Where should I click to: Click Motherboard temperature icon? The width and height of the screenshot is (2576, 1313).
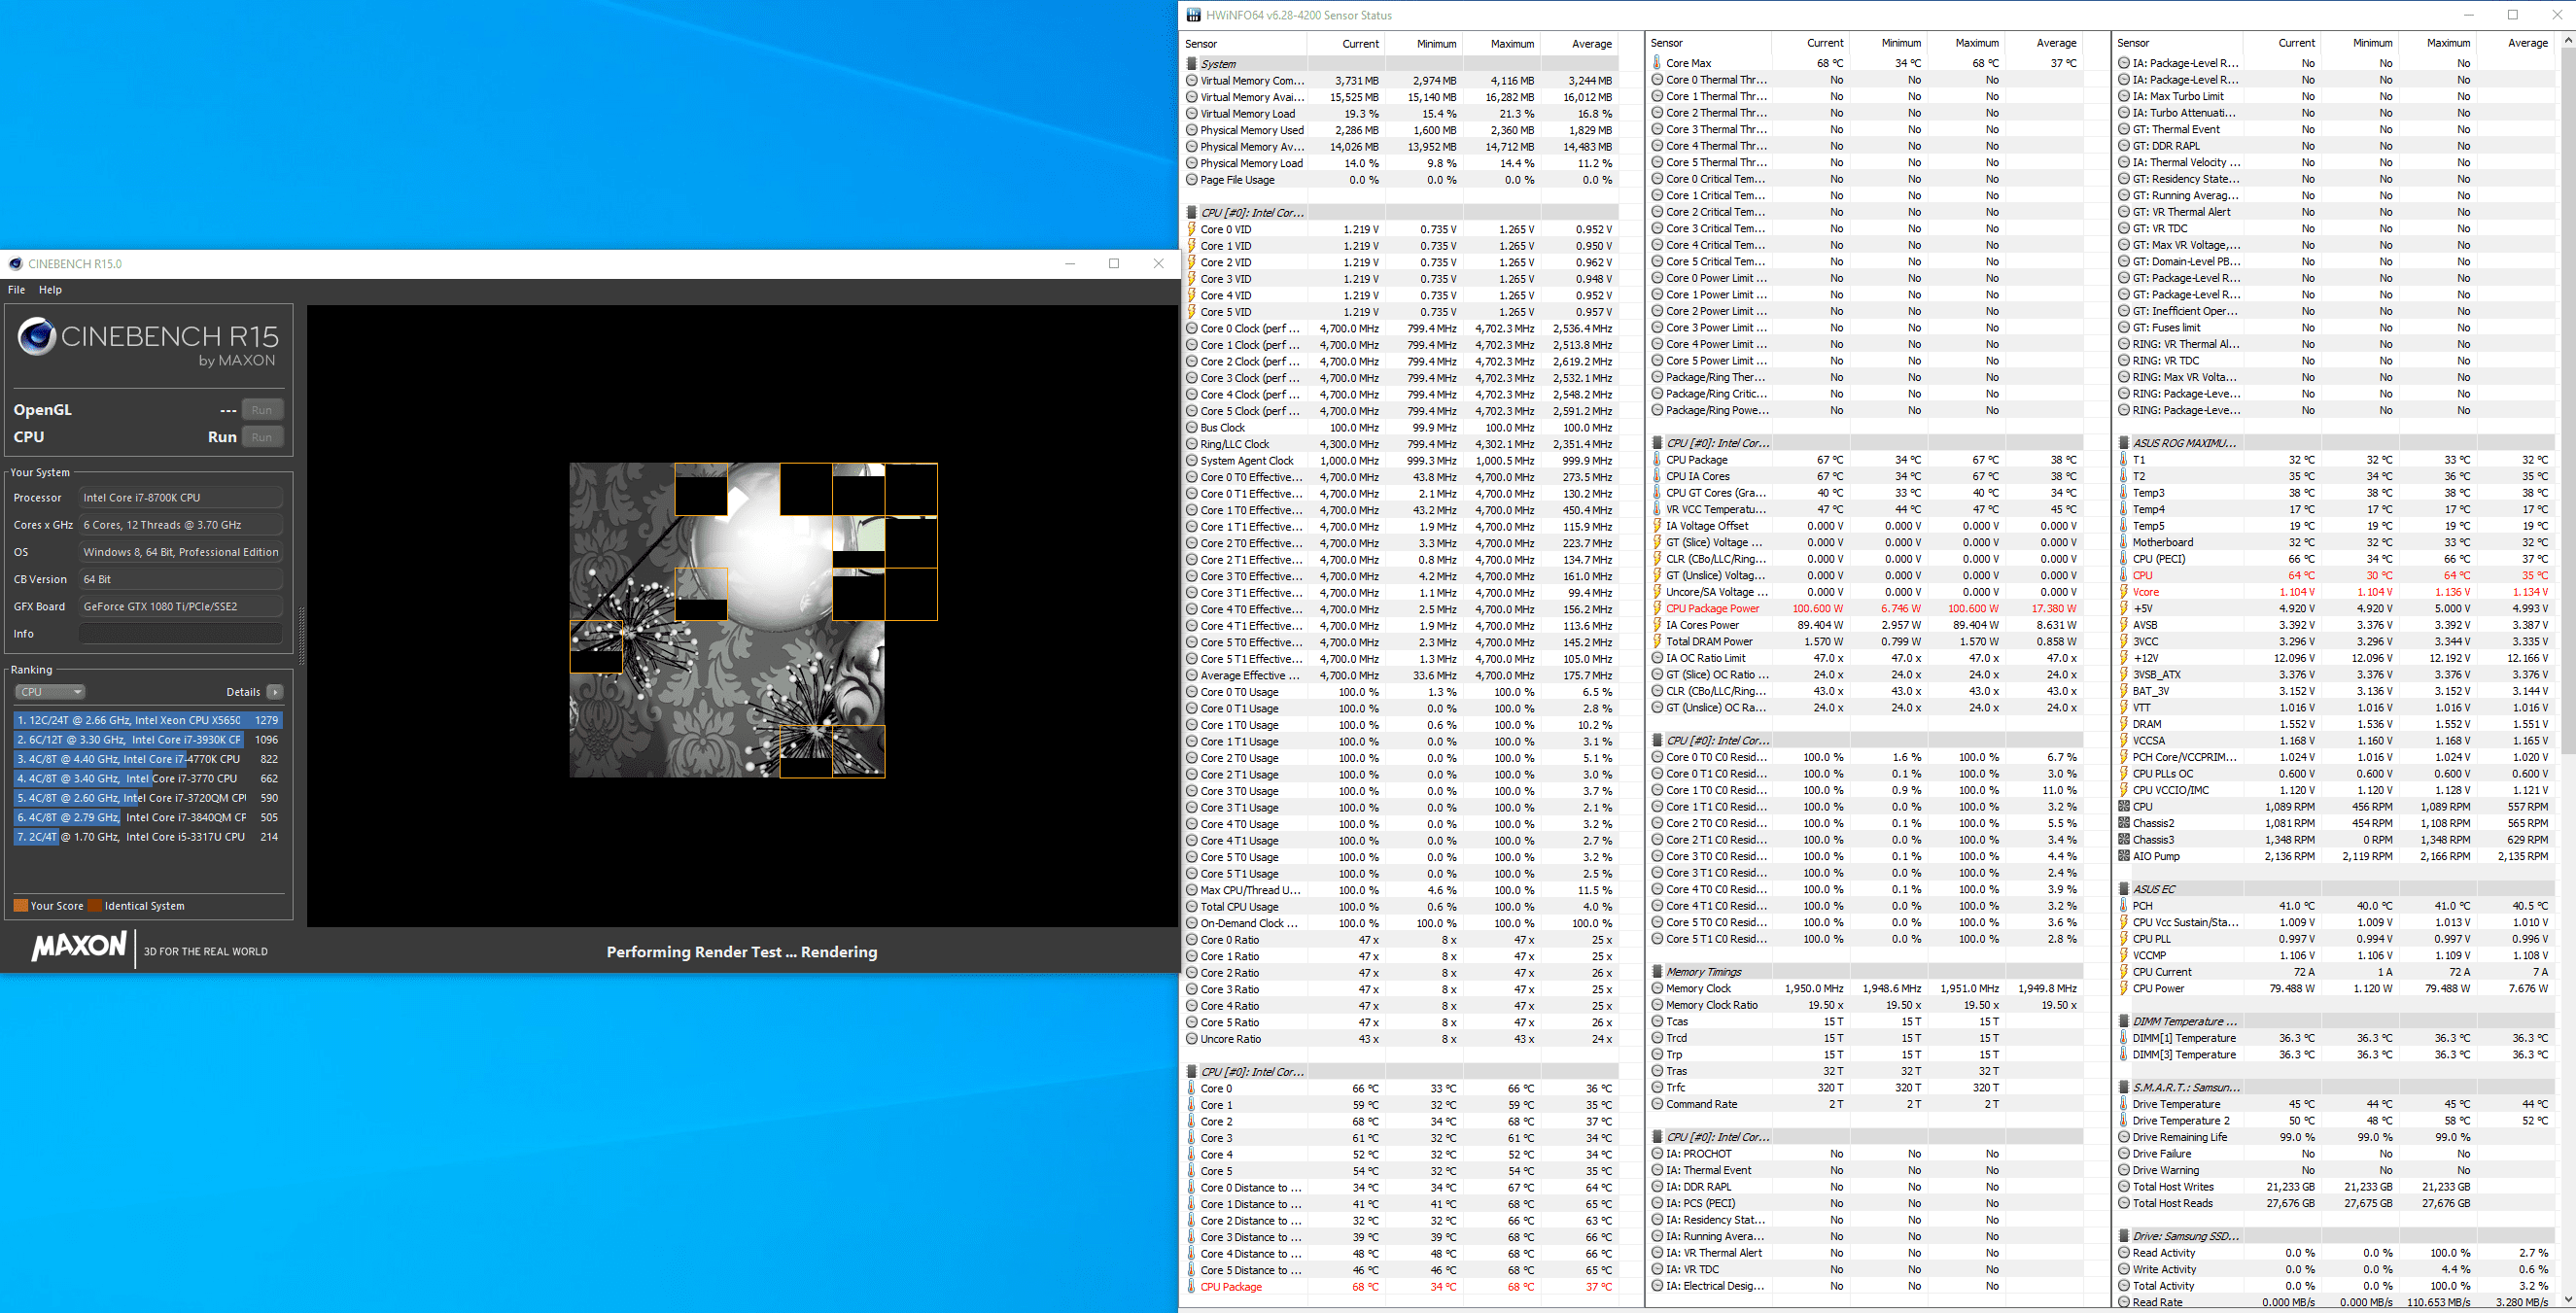(x=2124, y=543)
